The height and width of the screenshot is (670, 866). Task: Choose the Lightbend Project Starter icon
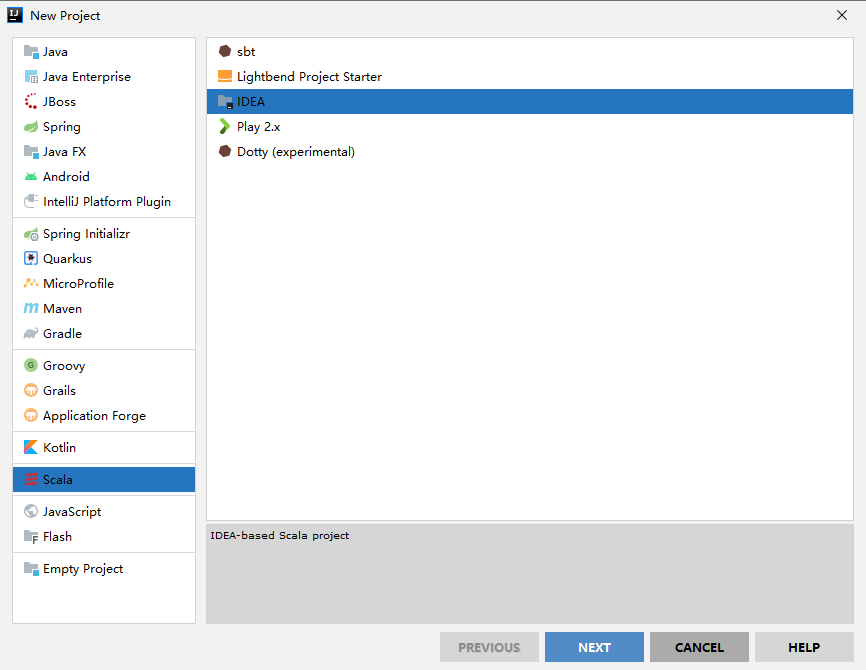[x=225, y=76]
